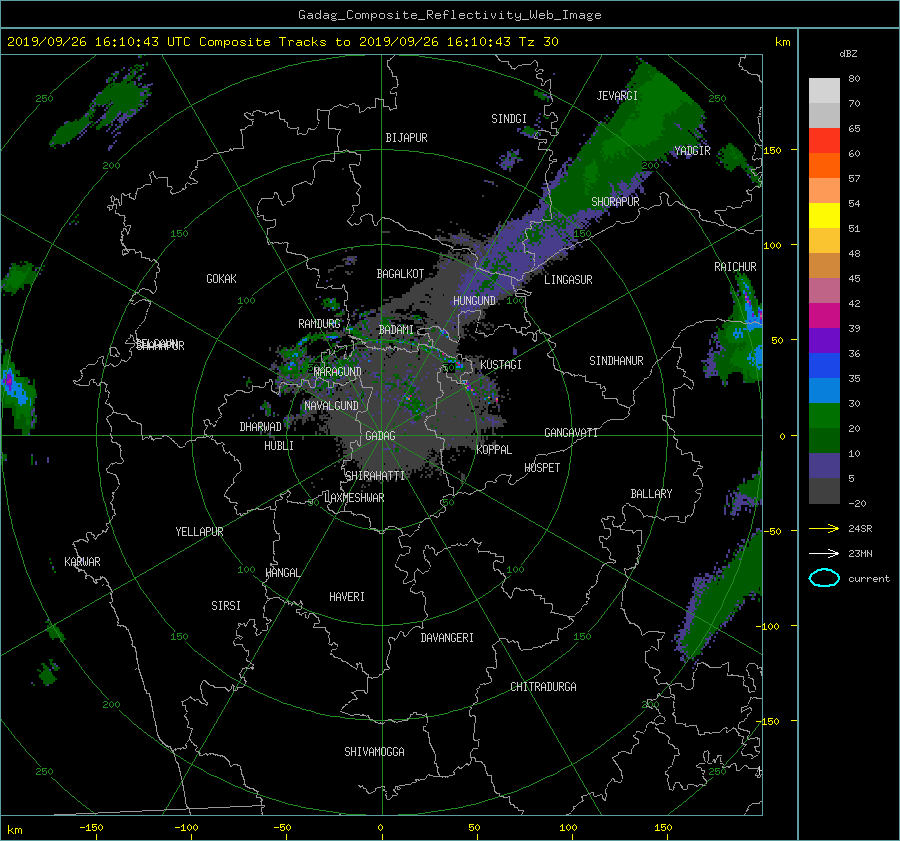Click the cyan ellipse 'current' legend icon

[x=824, y=578]
